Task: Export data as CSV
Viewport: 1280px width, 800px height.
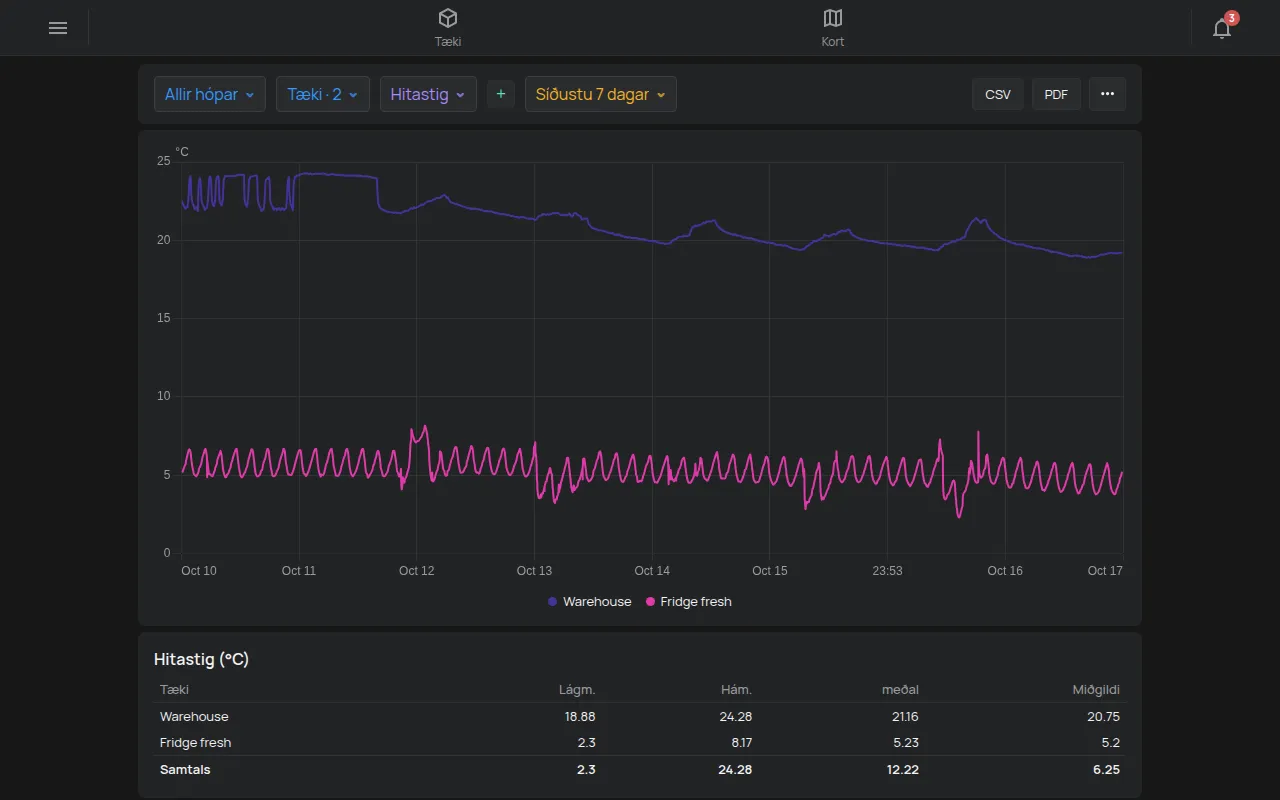Action: click(x=998, y=94)
